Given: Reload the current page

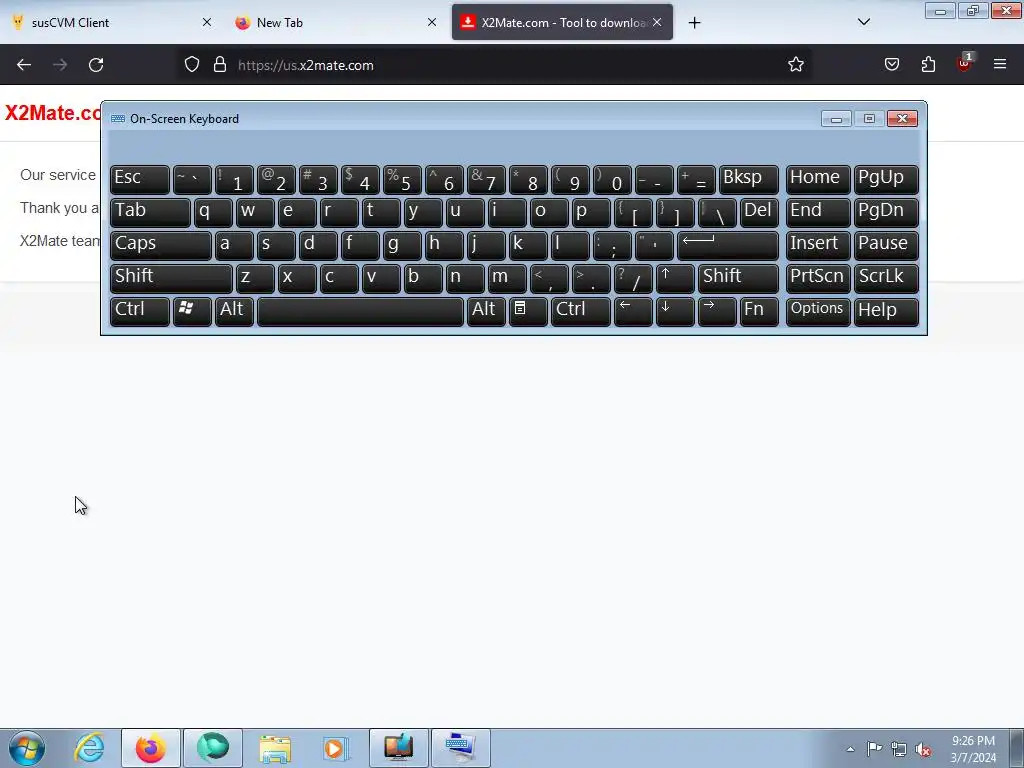Looking at the screenshot, I should click(96, 65).
